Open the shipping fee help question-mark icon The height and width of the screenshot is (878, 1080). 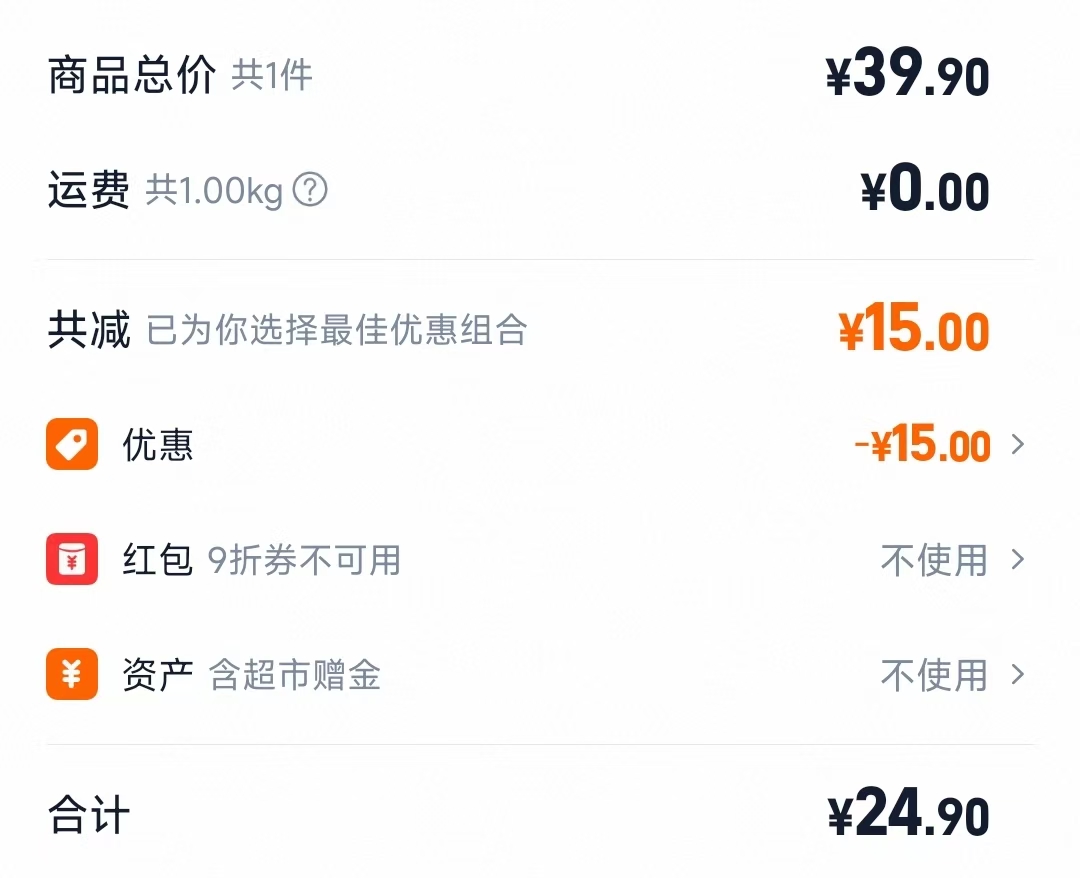[x=311, y=190]
